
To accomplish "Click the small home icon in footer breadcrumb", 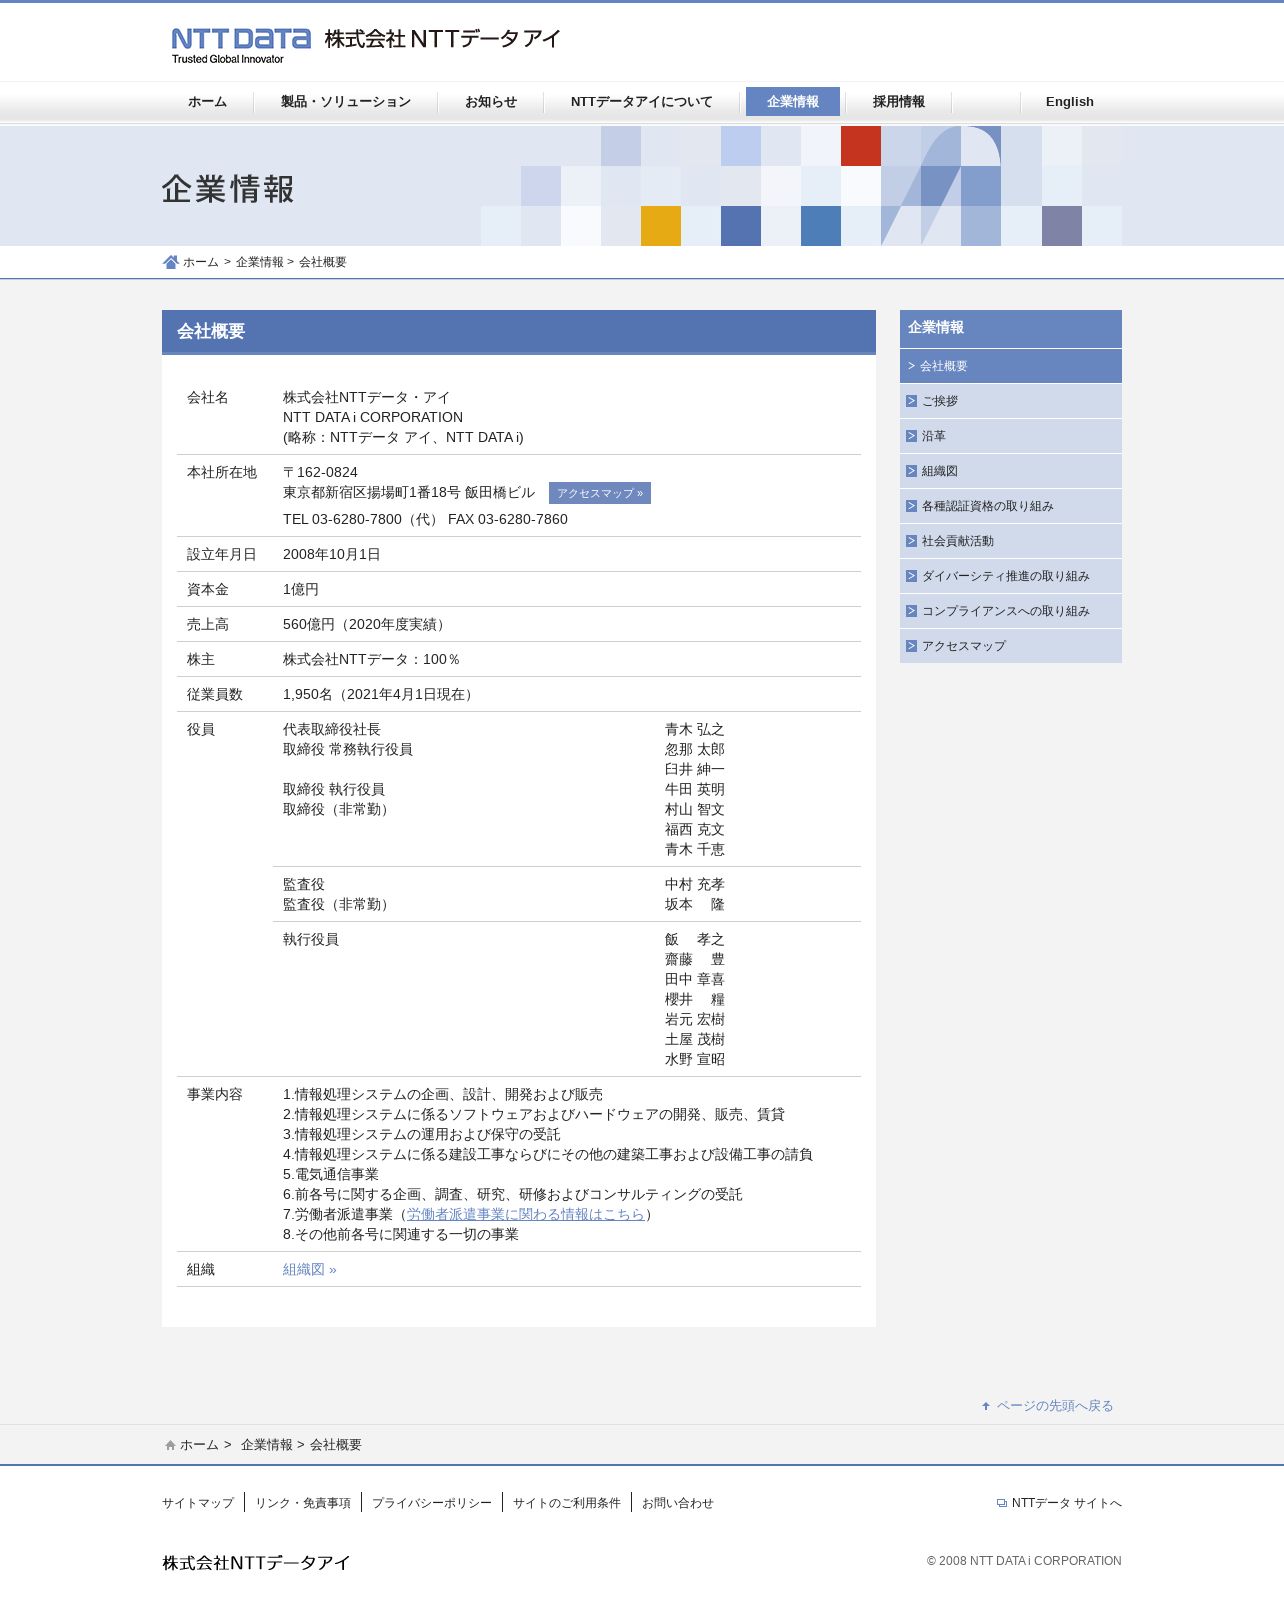I will (170, 1445).
